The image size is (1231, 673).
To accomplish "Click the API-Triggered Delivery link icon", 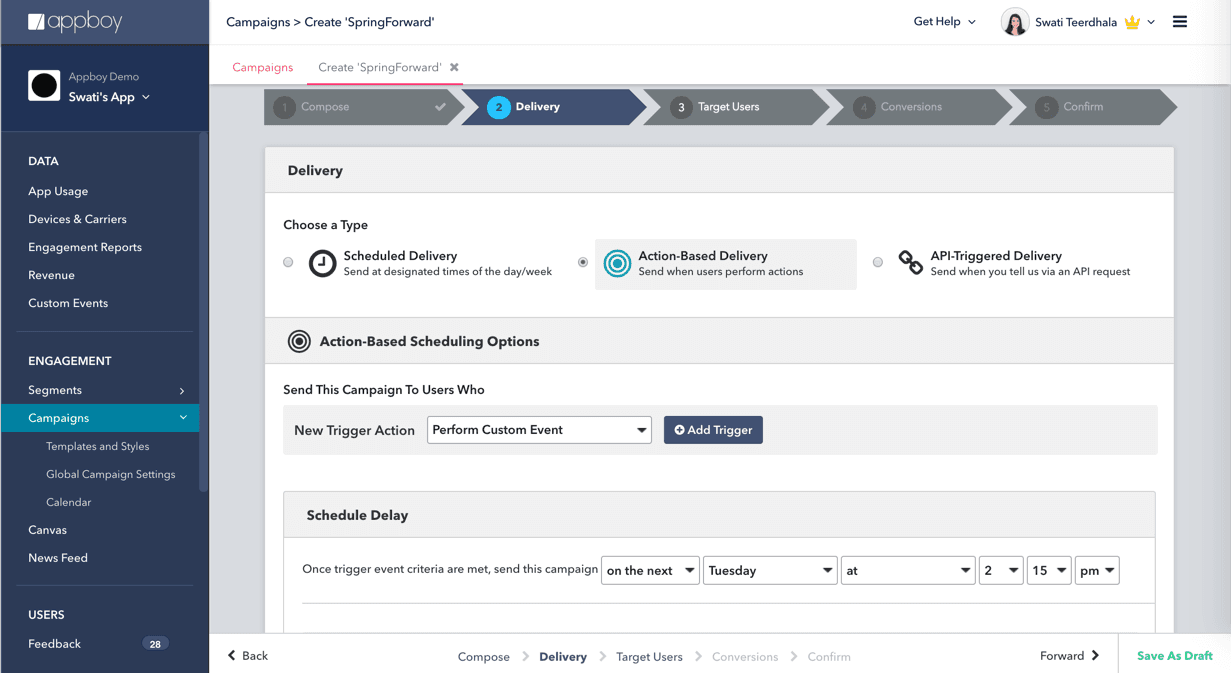I will (910, 263).
